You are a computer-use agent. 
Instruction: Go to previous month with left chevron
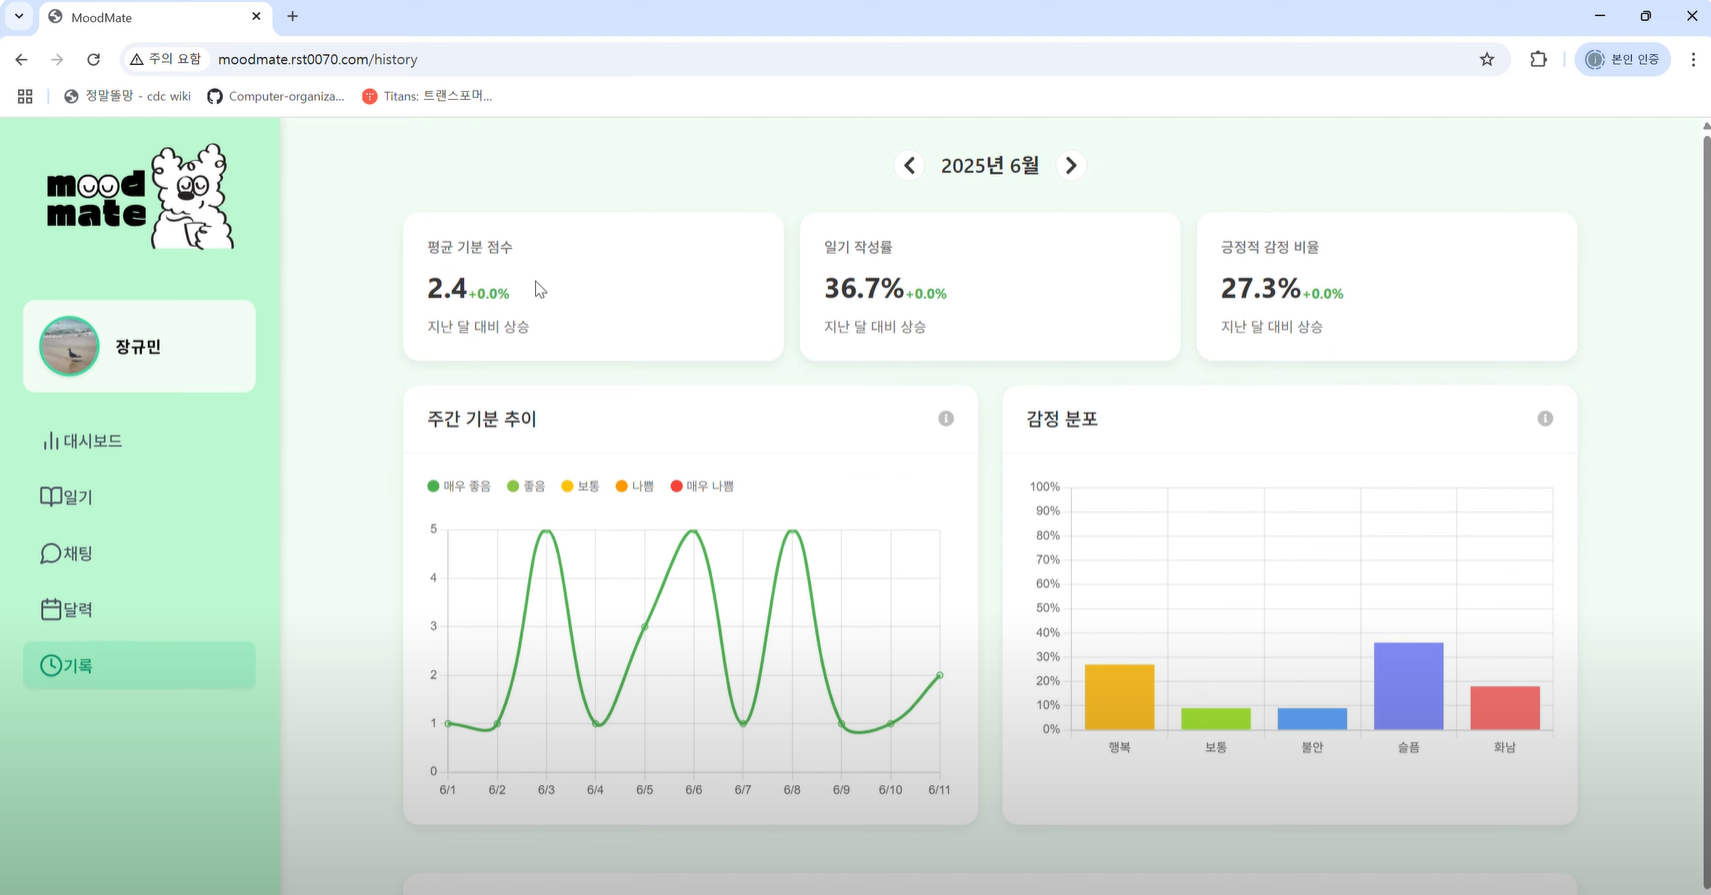pyautogui.click(x=909, y=166)
